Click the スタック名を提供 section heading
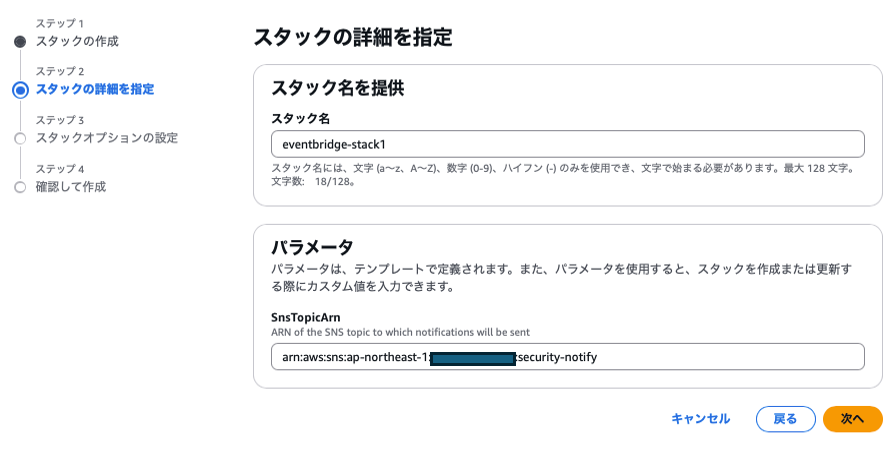Screen dimensions: 896x470 (337, 88)
